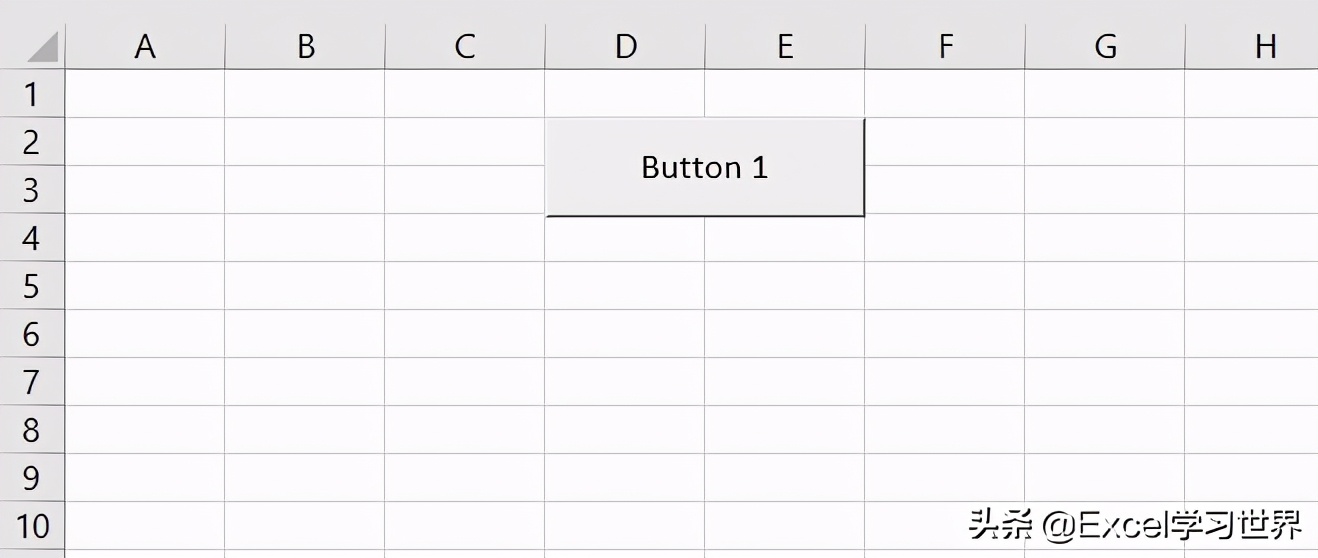Select column B header
The height and width of the screenshot is (558, 1318).
click(305, 46)
